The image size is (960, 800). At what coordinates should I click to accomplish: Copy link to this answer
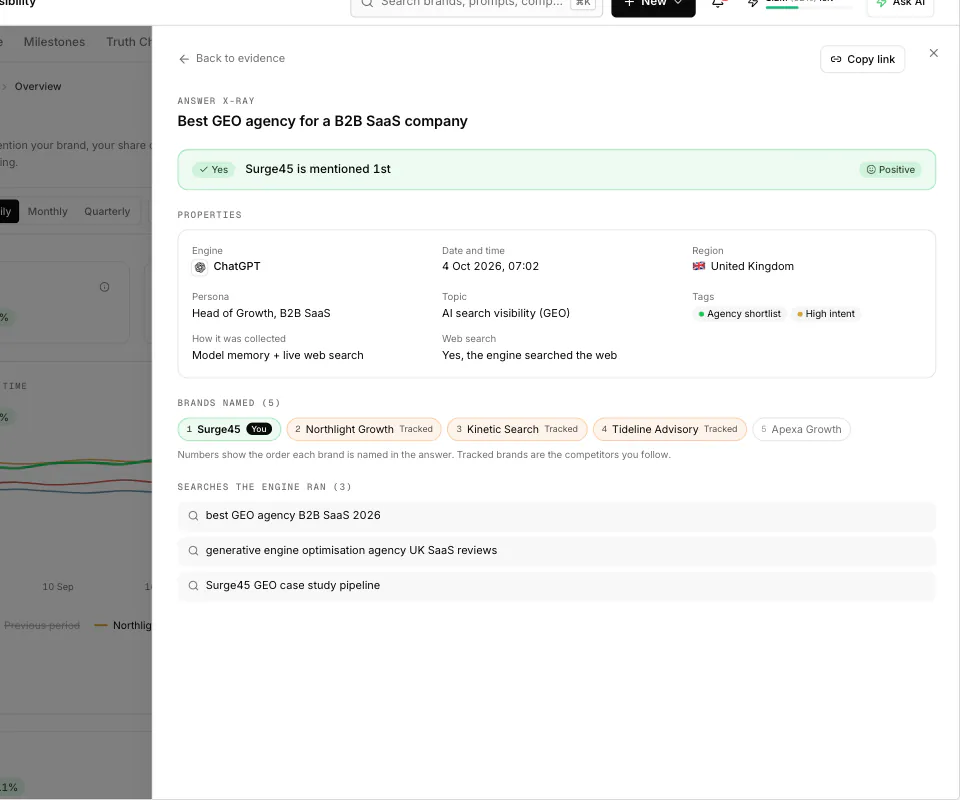[862, 59]
